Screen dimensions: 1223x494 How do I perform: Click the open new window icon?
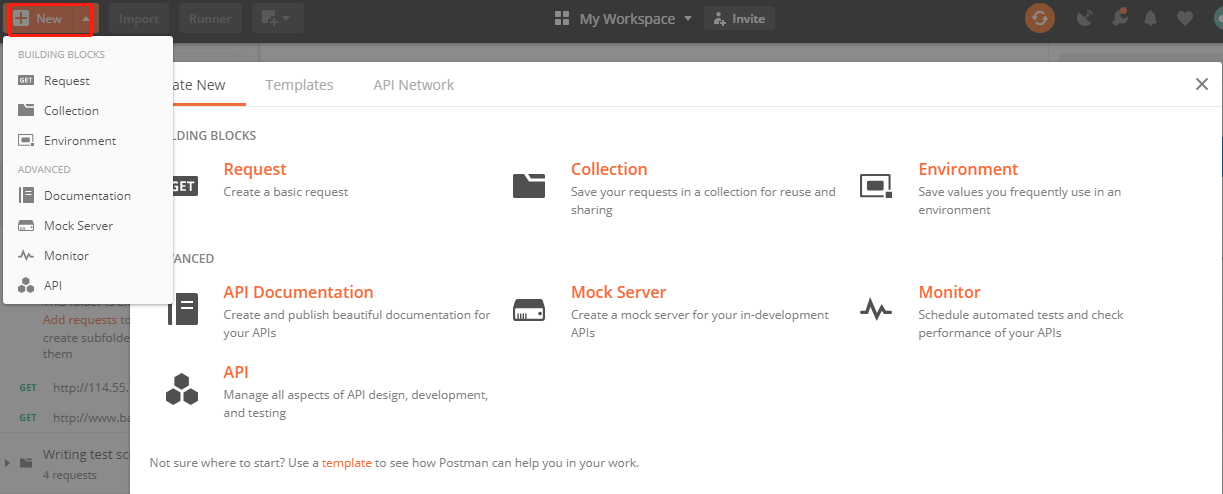pos(268,18)
